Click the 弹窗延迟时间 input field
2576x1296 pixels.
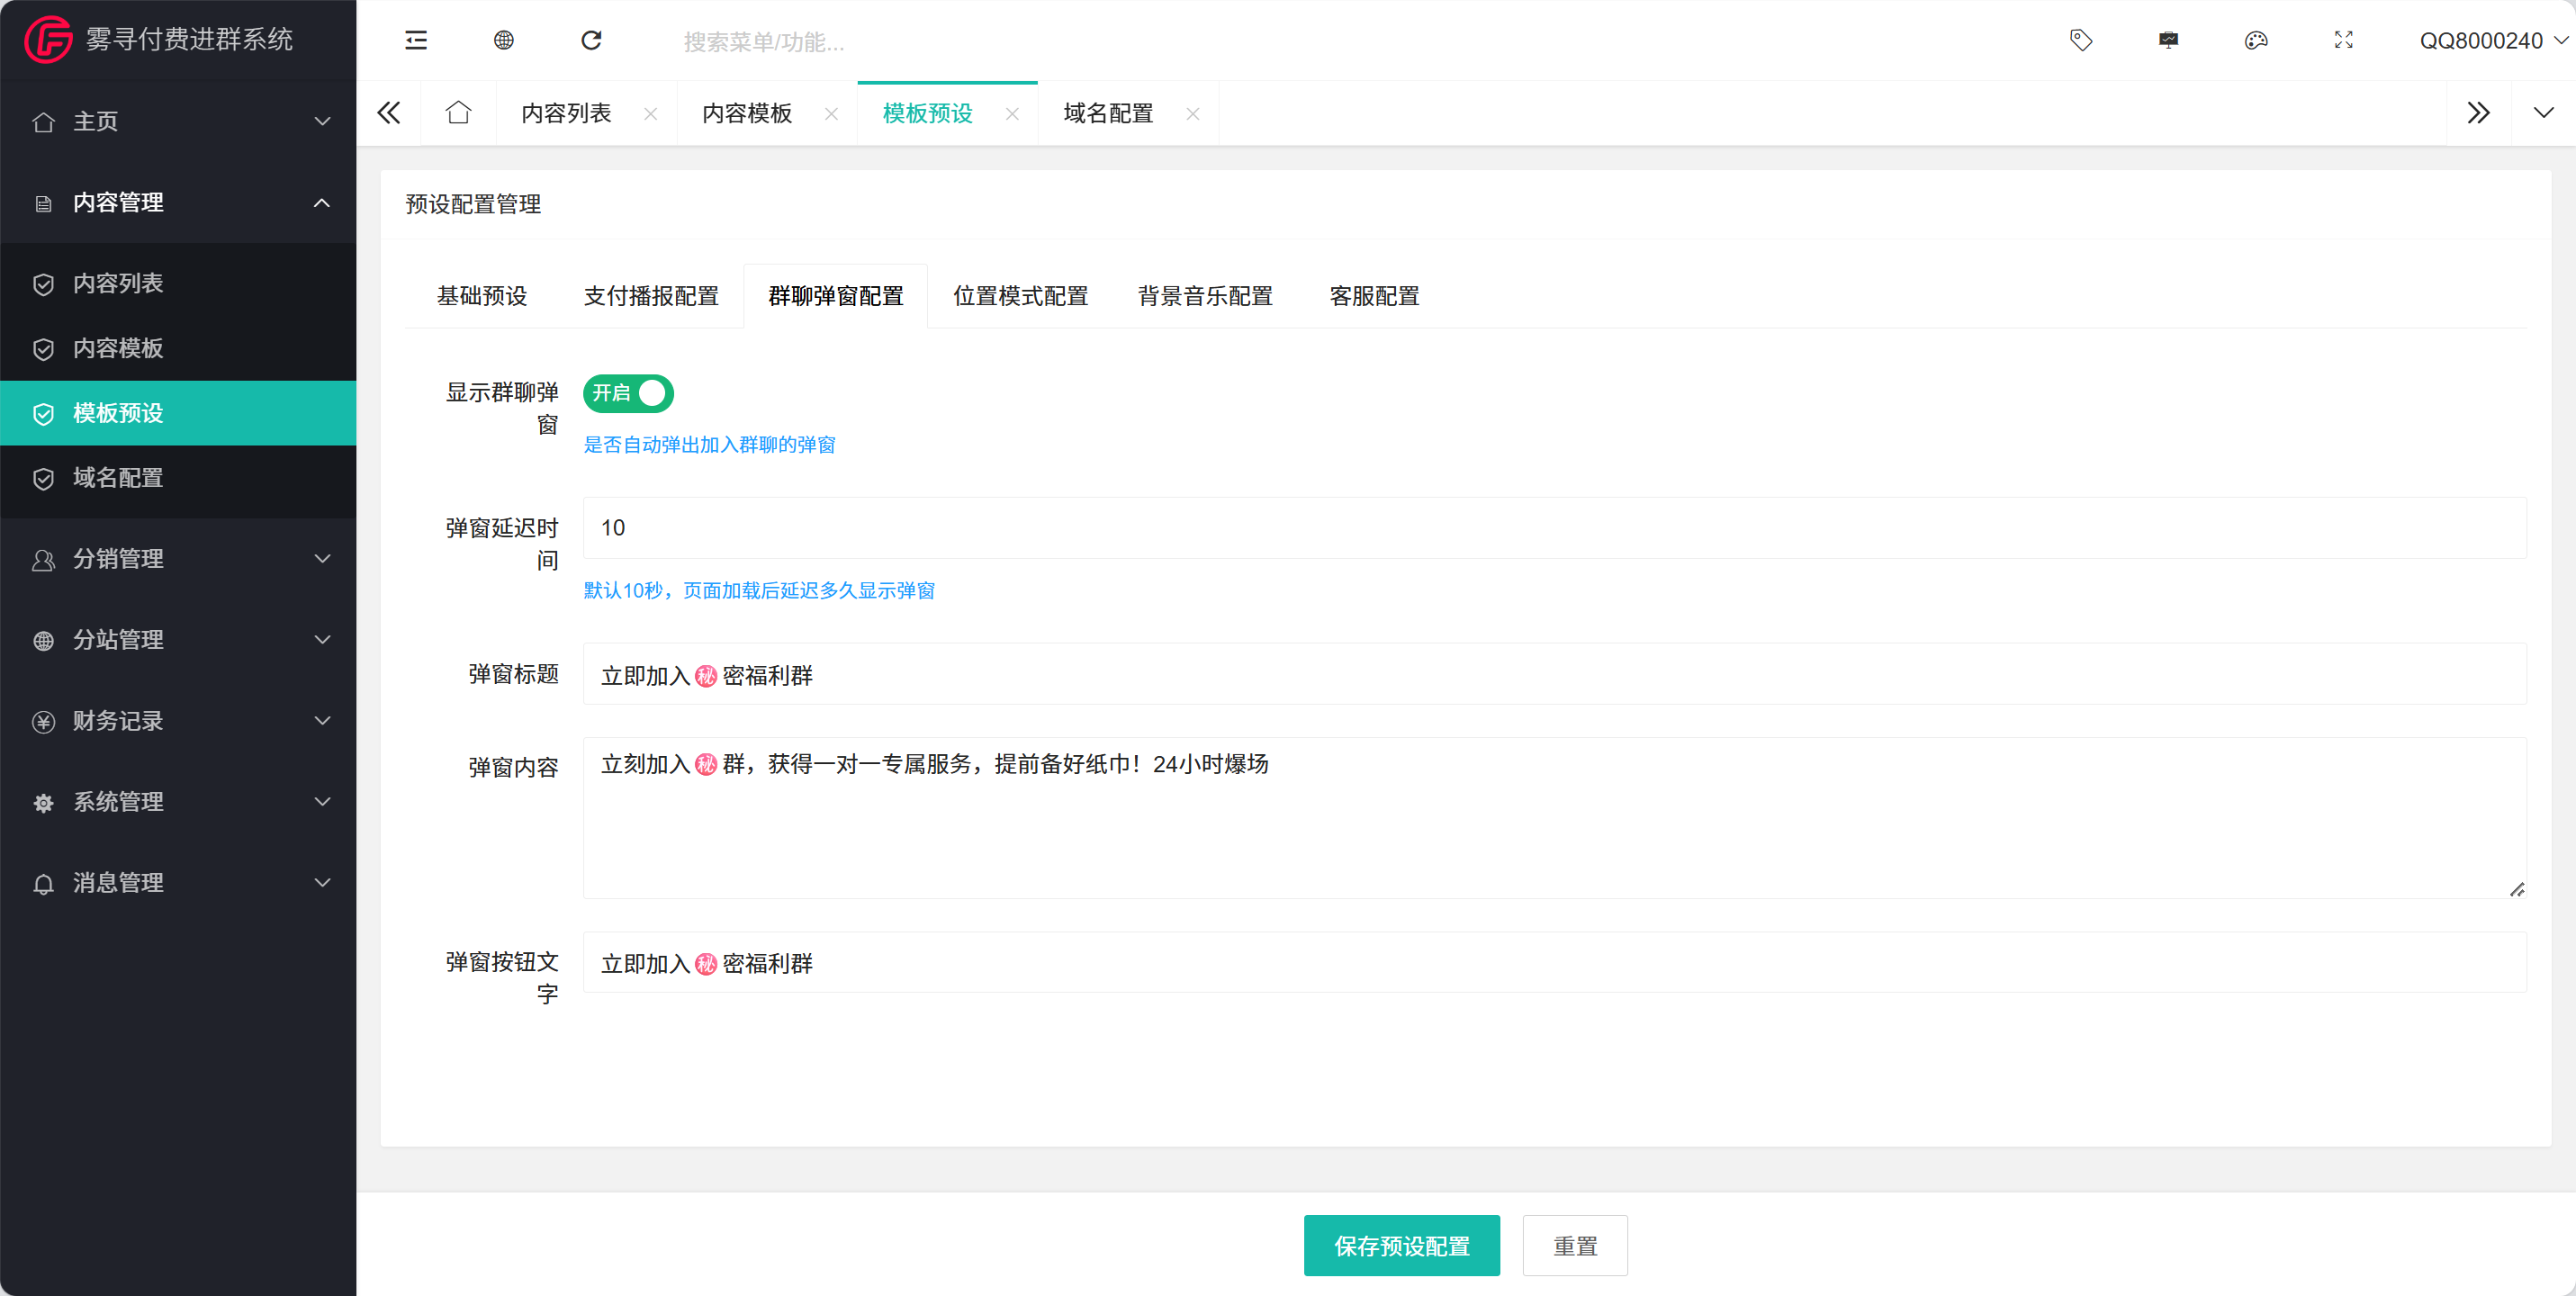click(1554, 528)
